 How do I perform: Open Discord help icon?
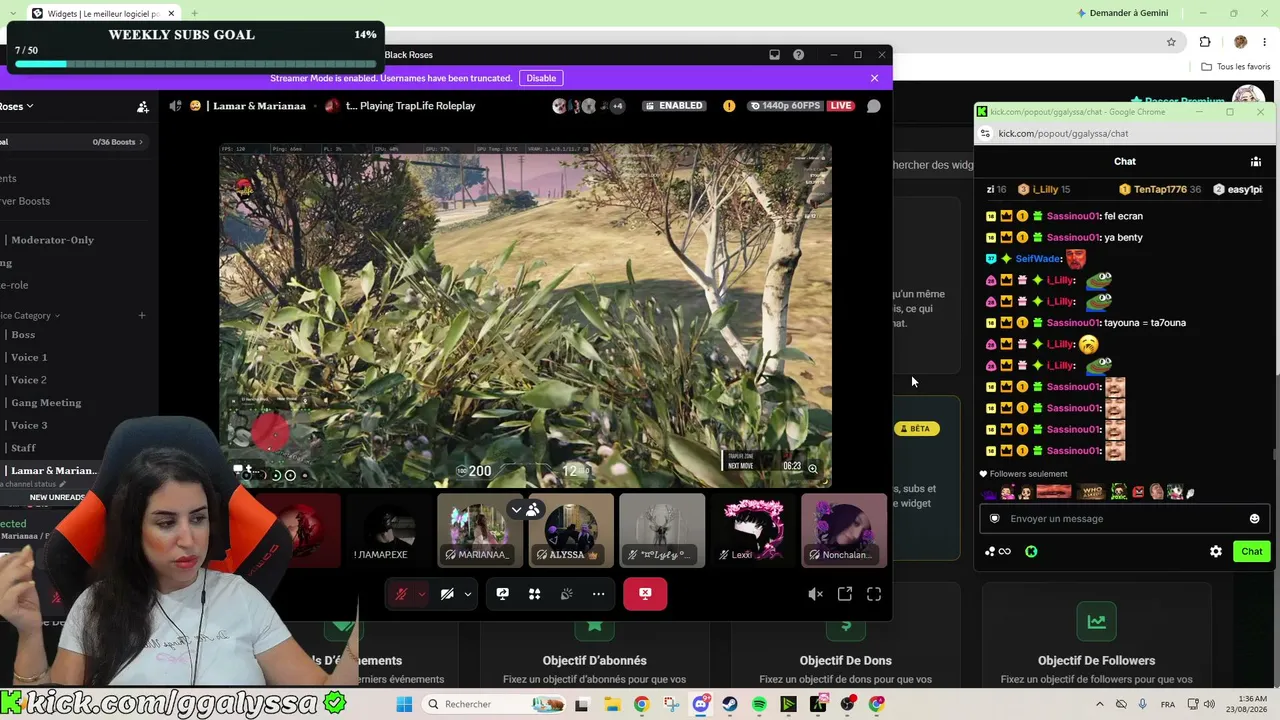point(798,55)
